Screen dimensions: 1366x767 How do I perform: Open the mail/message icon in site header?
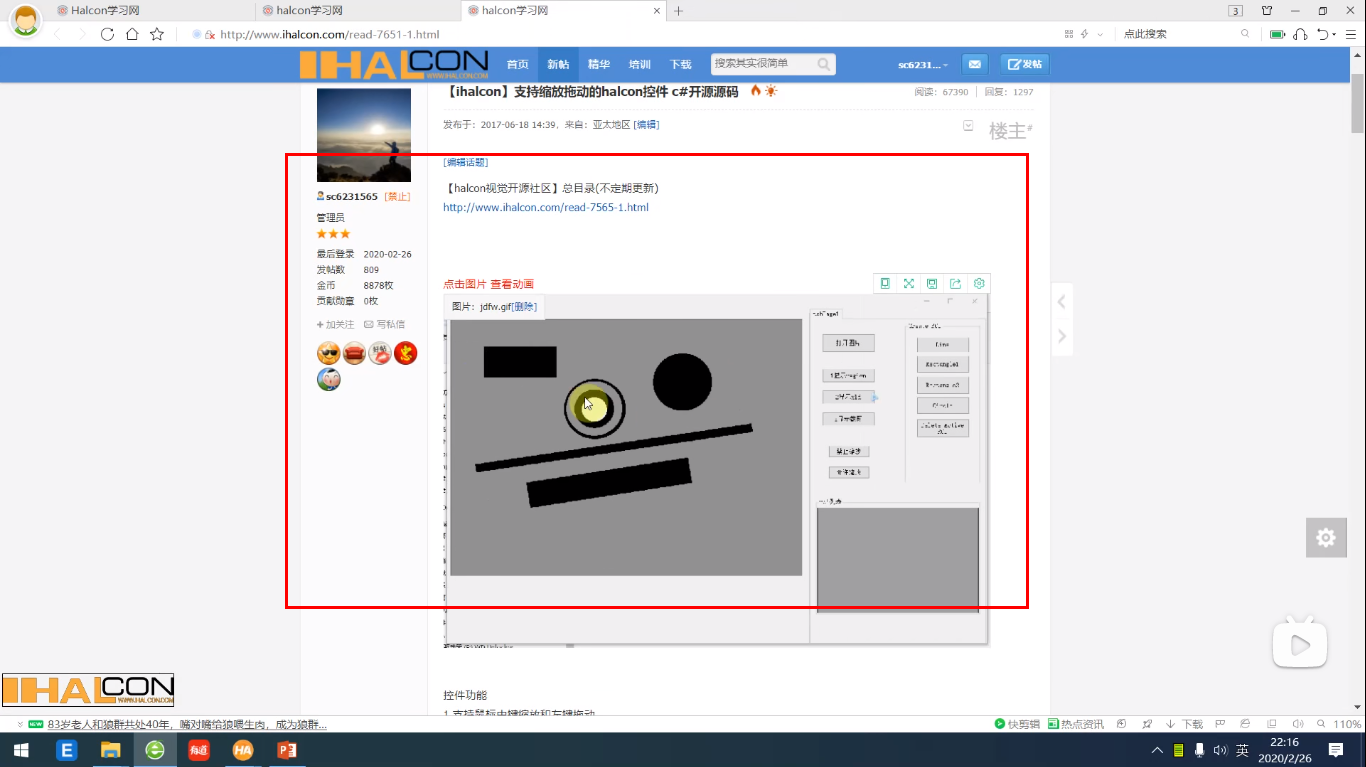coord(974,63)
